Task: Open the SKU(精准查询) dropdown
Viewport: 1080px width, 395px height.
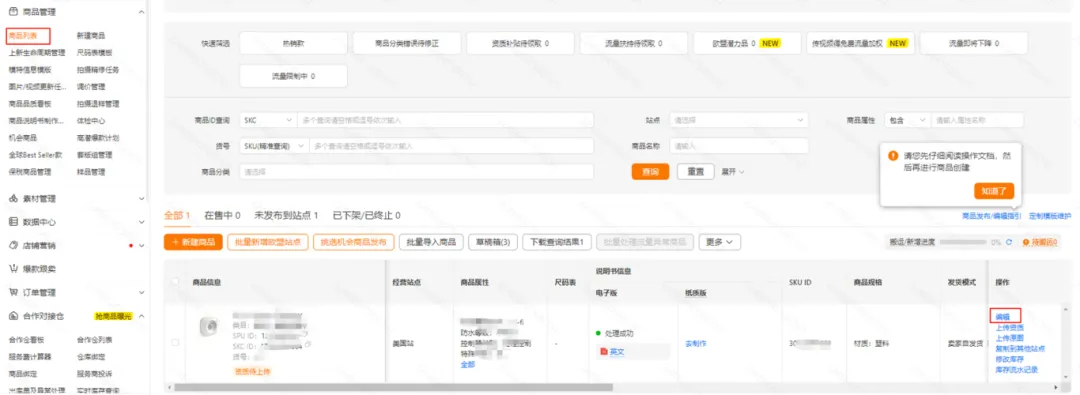Action: point(273,146)
